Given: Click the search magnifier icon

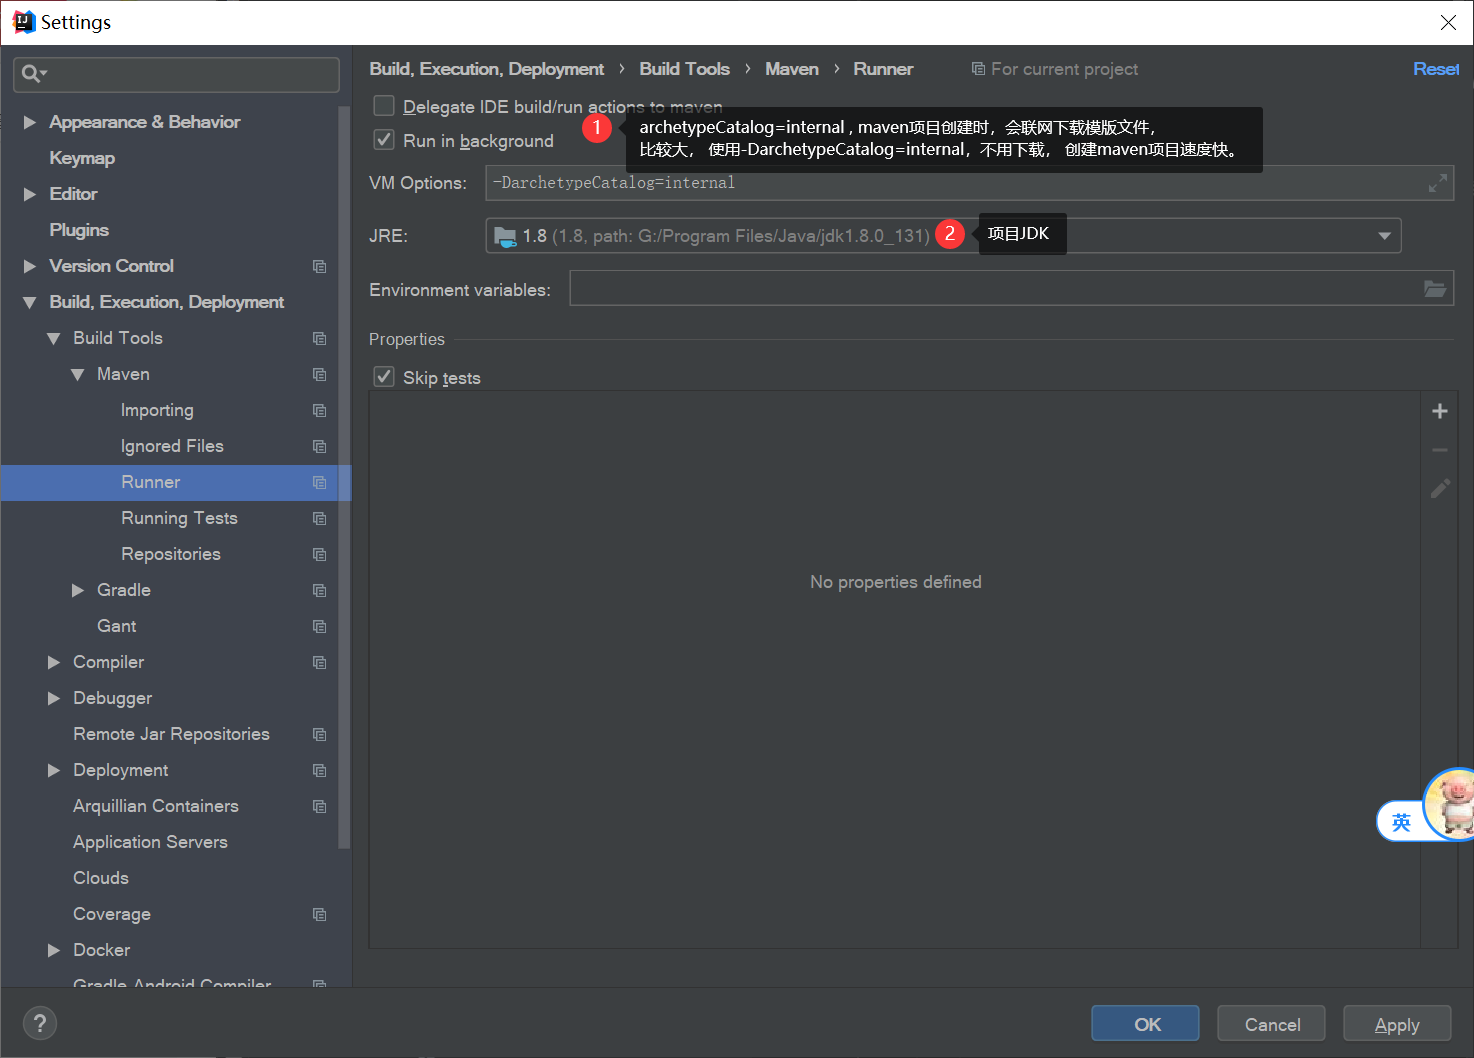Looking at the screenshot, I should pos(33,73).
